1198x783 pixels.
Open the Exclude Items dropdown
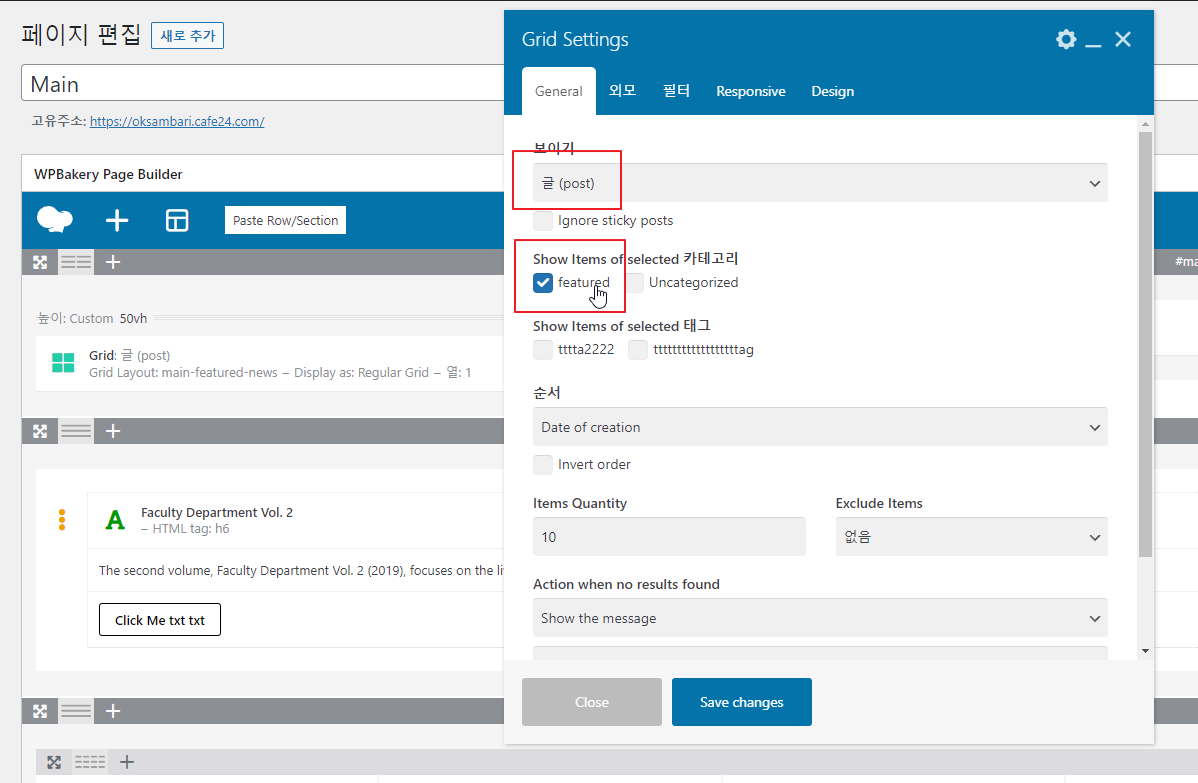[971, 537]
